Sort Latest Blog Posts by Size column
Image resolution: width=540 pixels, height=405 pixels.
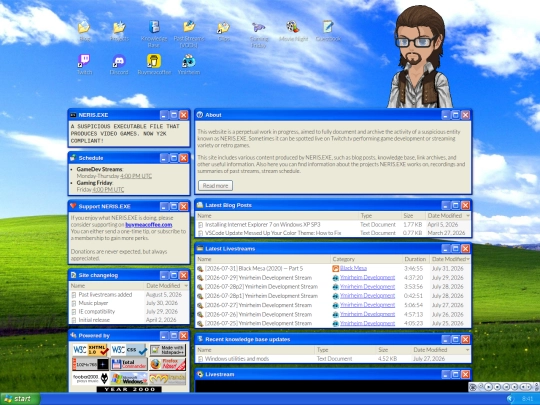(x=413, y=216)
